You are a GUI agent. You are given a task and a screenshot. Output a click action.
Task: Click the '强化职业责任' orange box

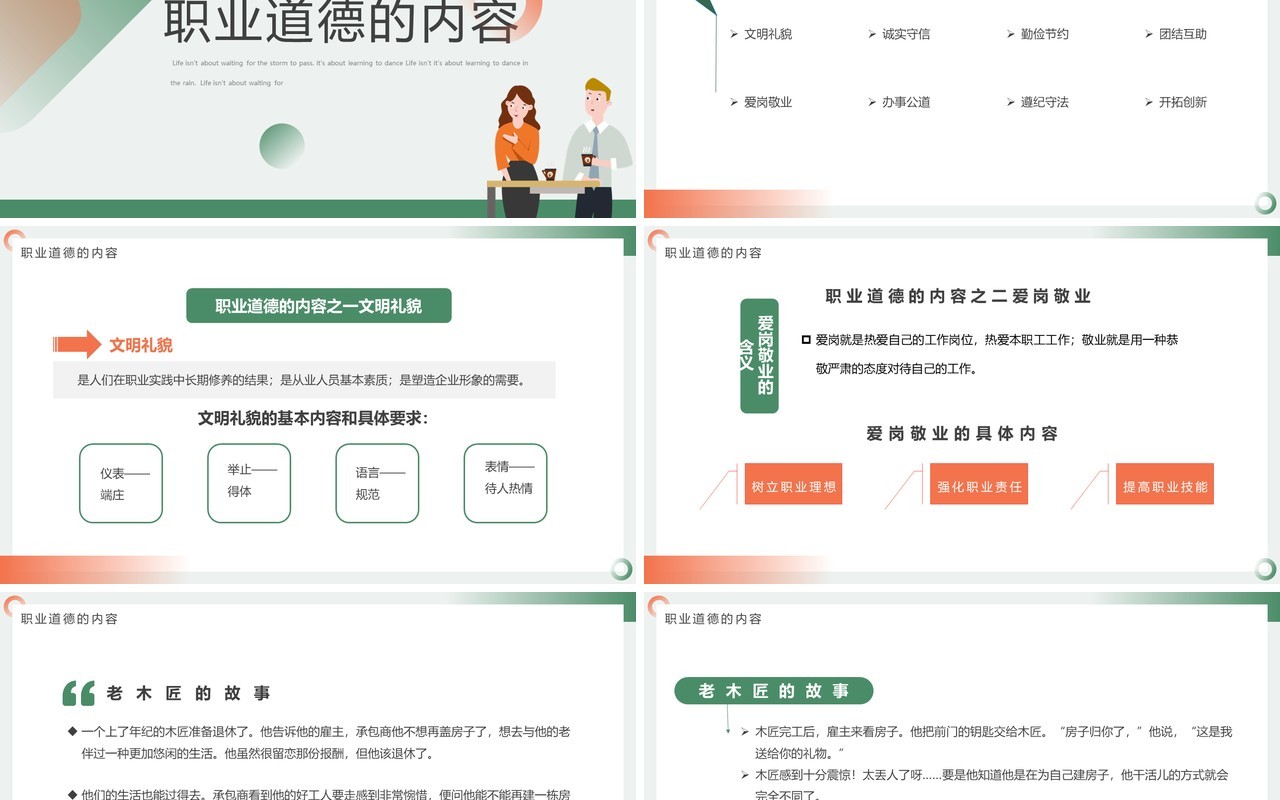979,484
